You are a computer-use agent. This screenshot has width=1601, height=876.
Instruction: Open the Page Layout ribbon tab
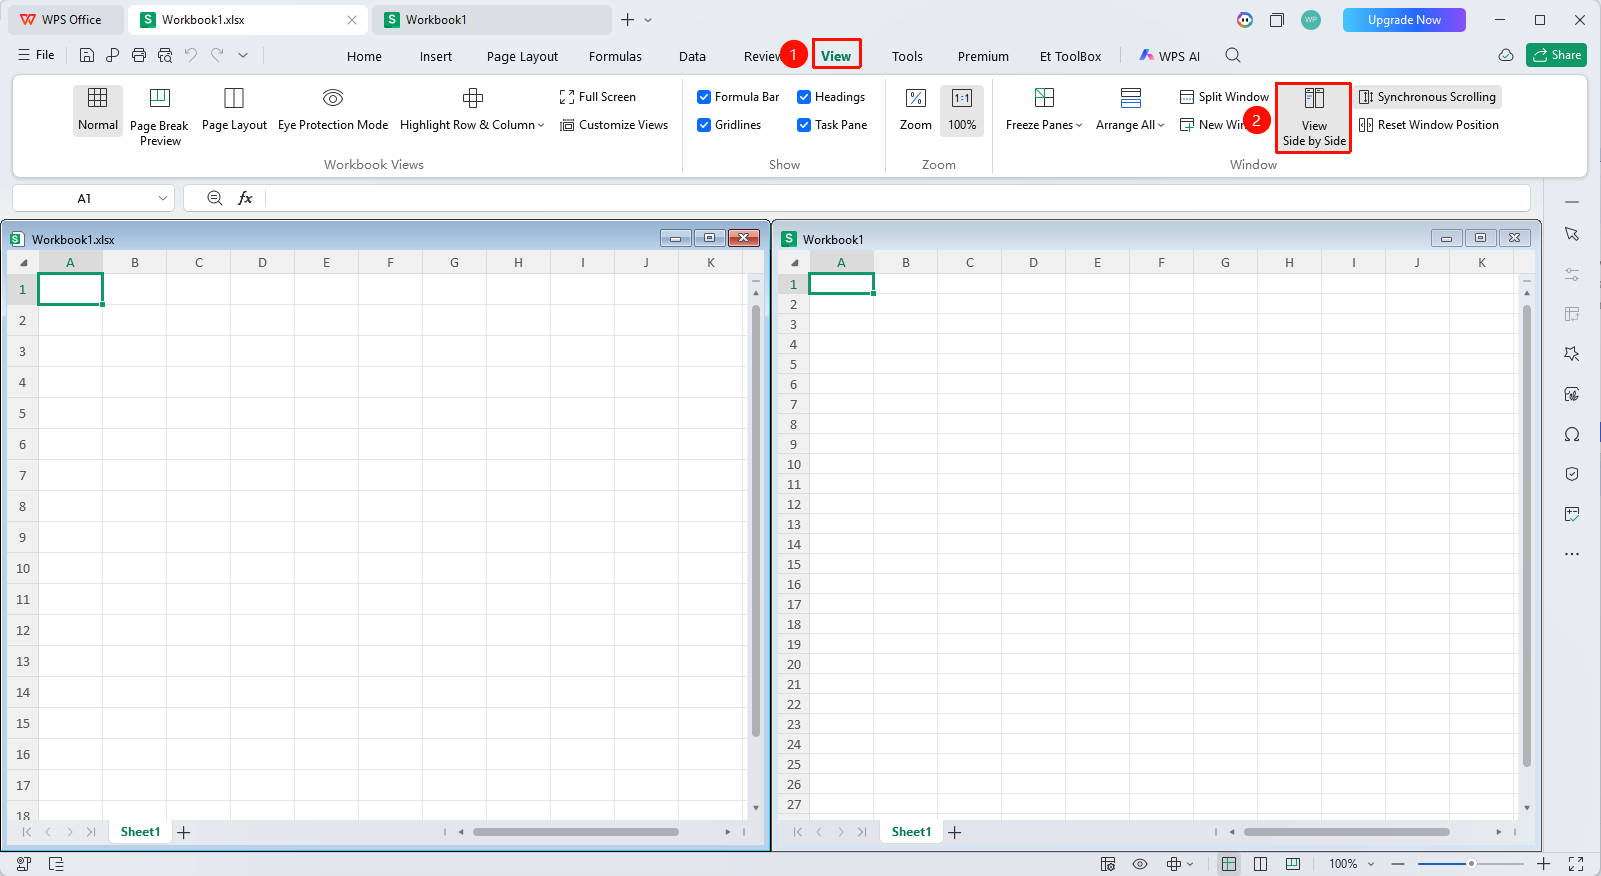point(522,57)
